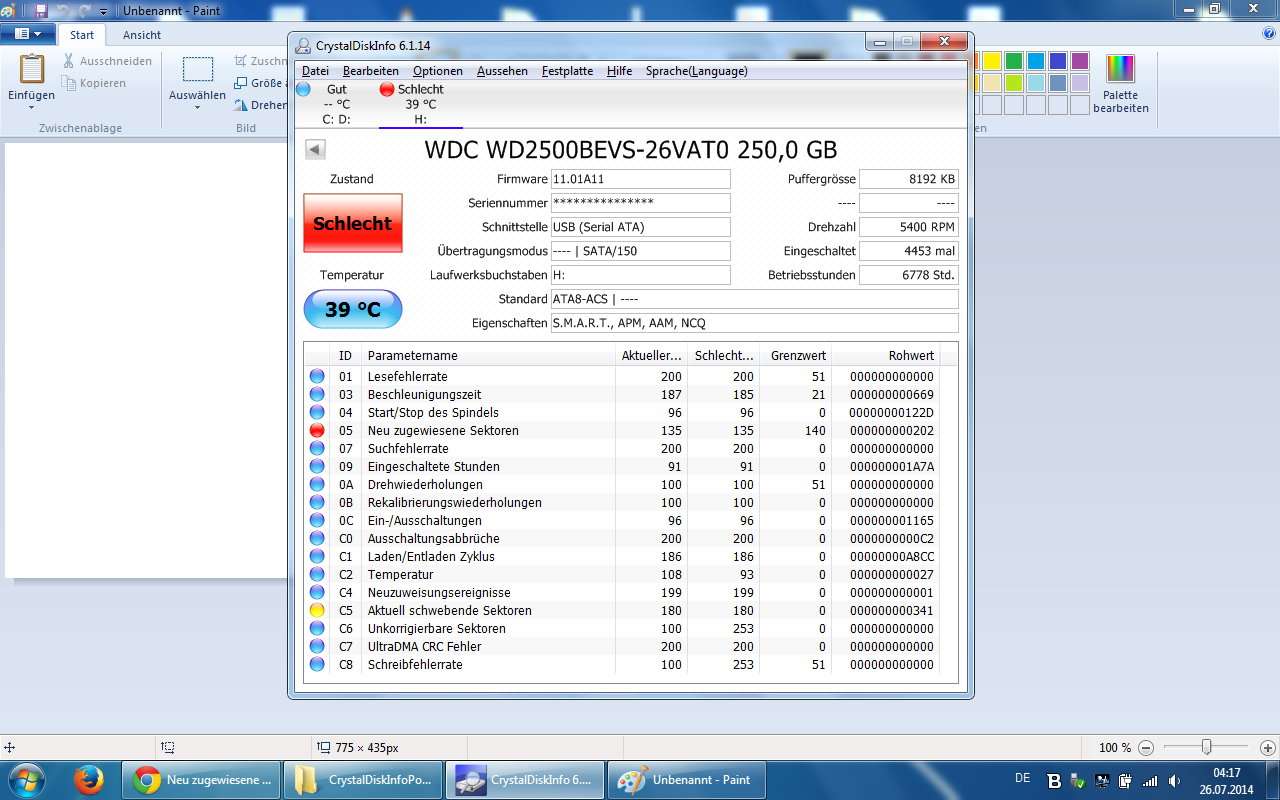The height and width of the screenshot is (800, 1280).
Task: Open the Datei menu in CrystalDiskInfo
Action: click(315, 71)
